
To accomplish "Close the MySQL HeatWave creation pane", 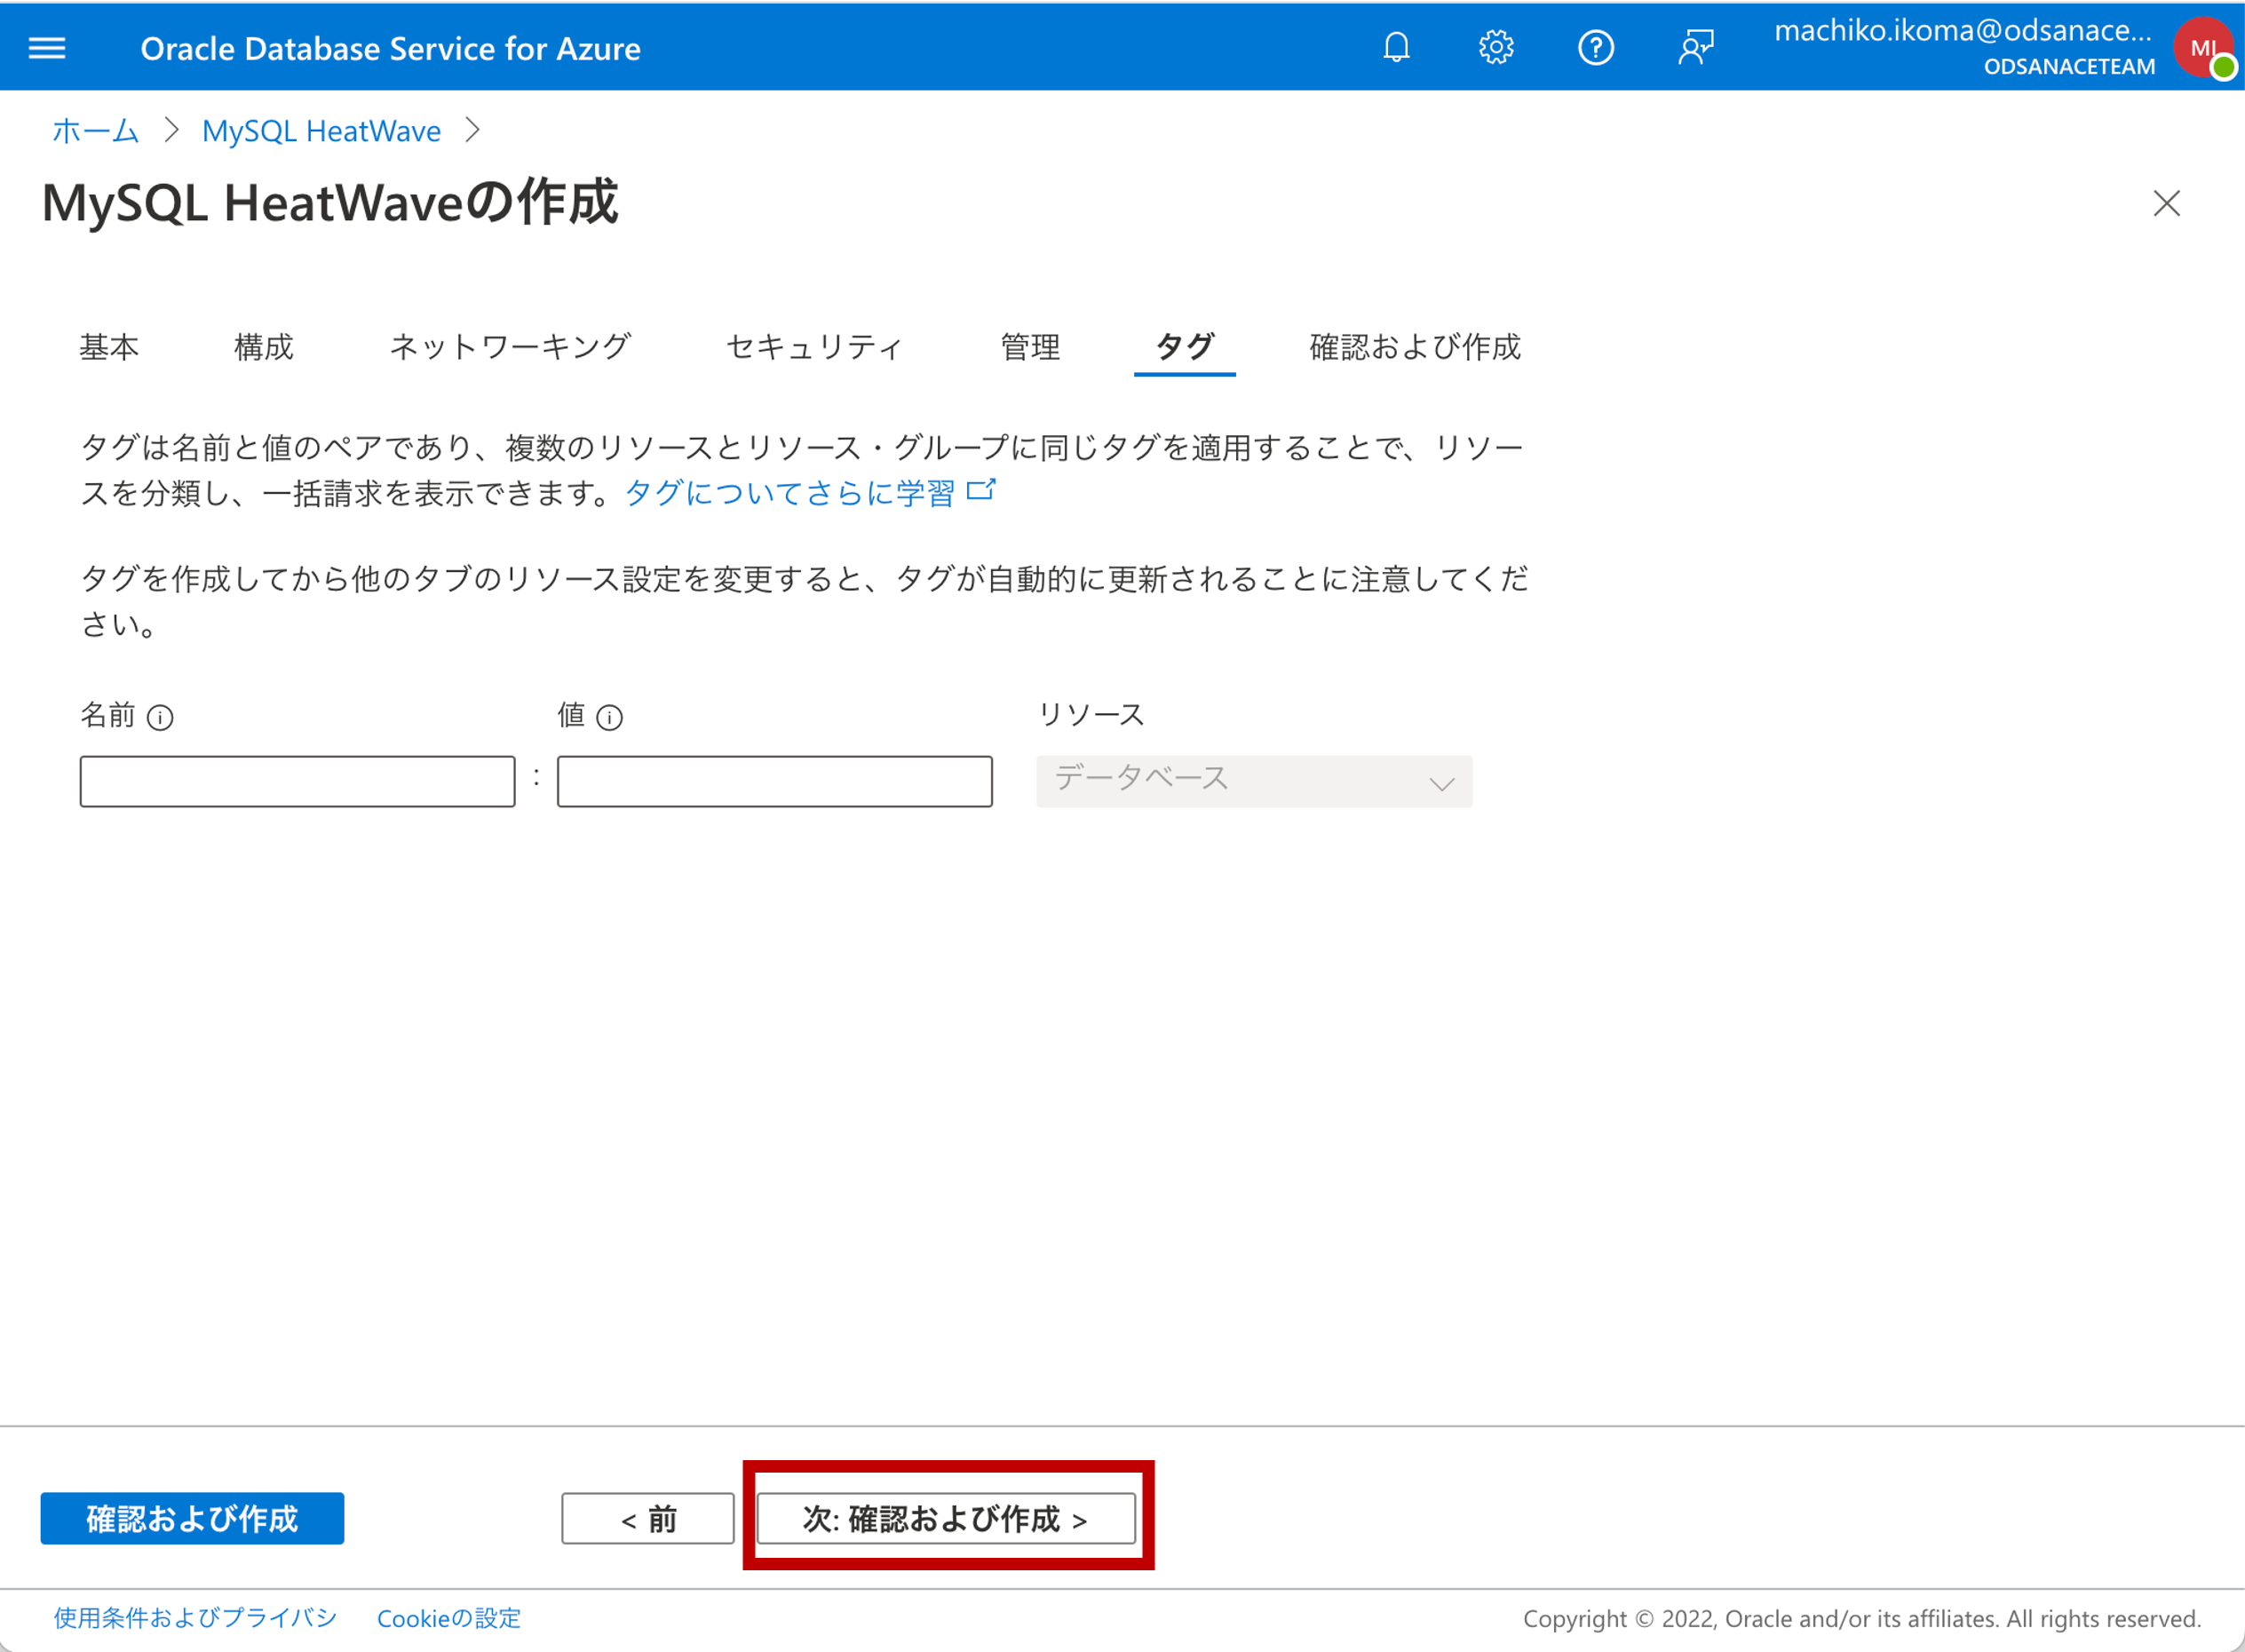I will click(x=2166, y=203).
